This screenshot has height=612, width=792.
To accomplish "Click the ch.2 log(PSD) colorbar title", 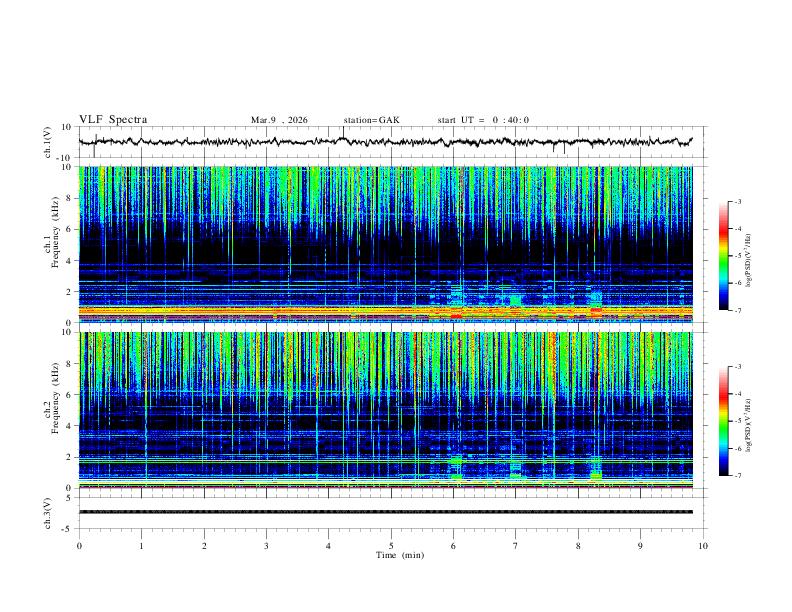I will (x=749, y=425).
